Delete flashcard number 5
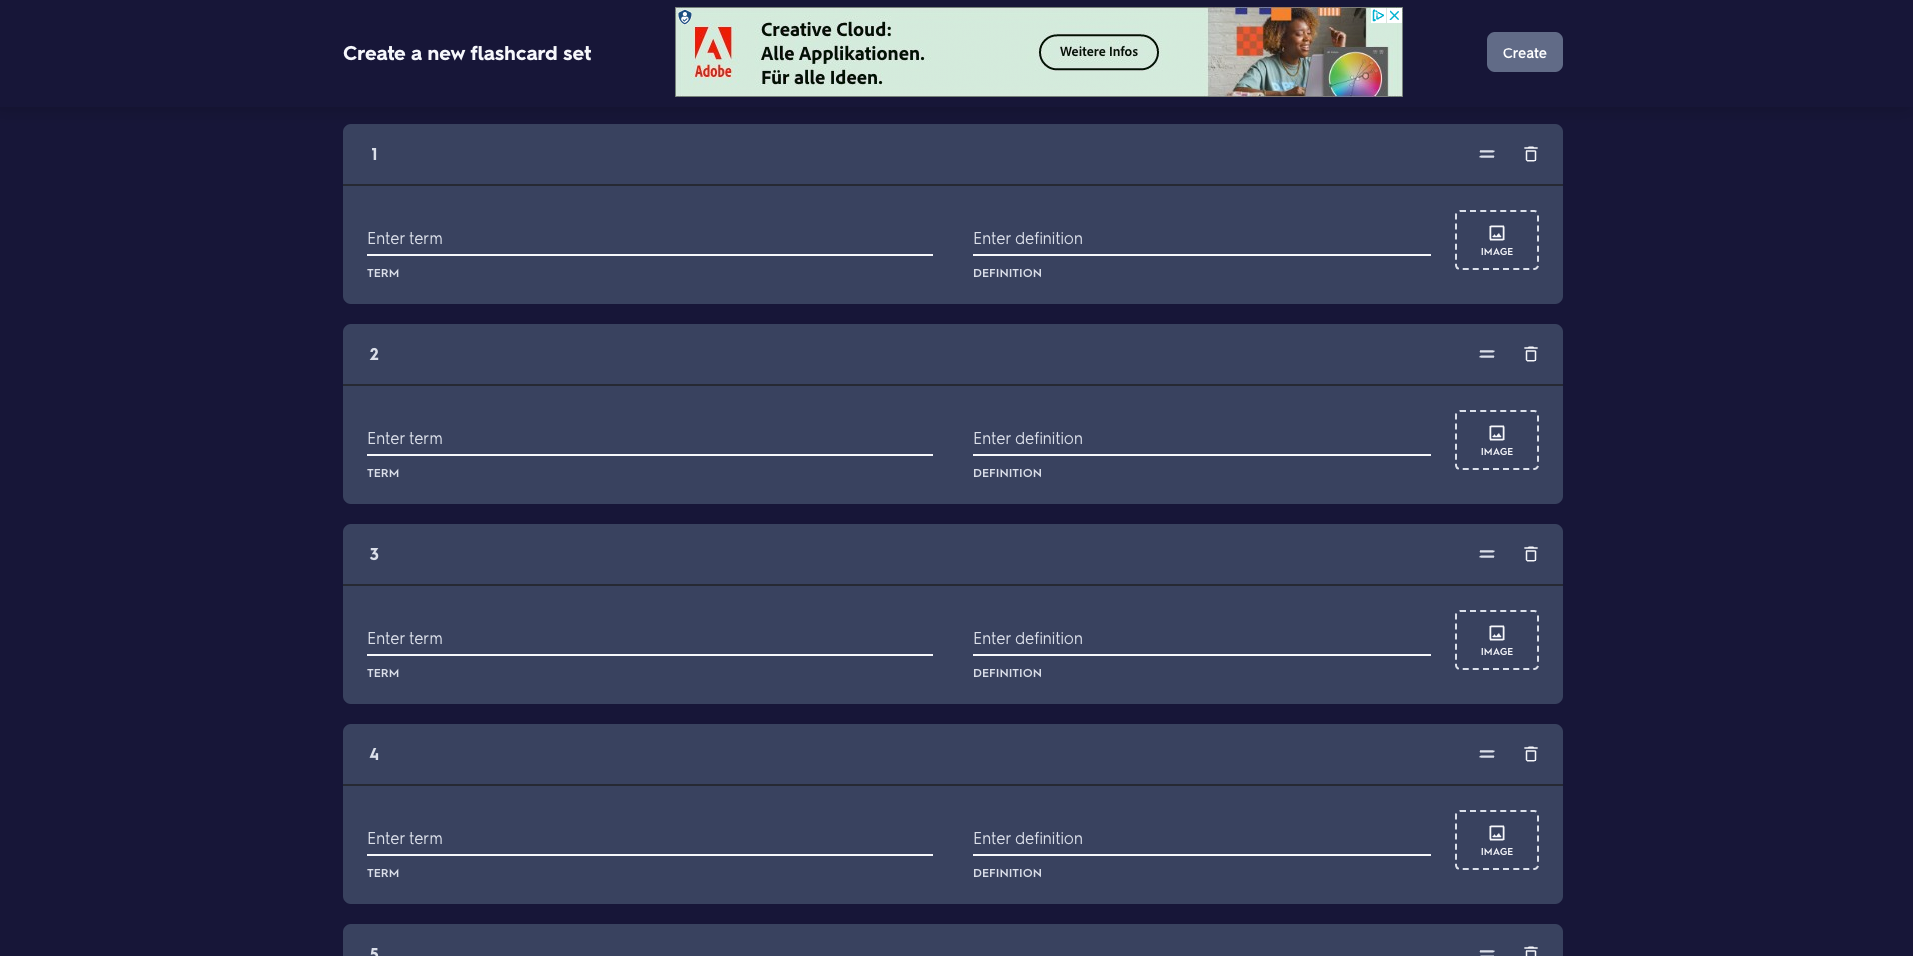The width and height of the screenshot is (1913, 956). point(1529,950)
